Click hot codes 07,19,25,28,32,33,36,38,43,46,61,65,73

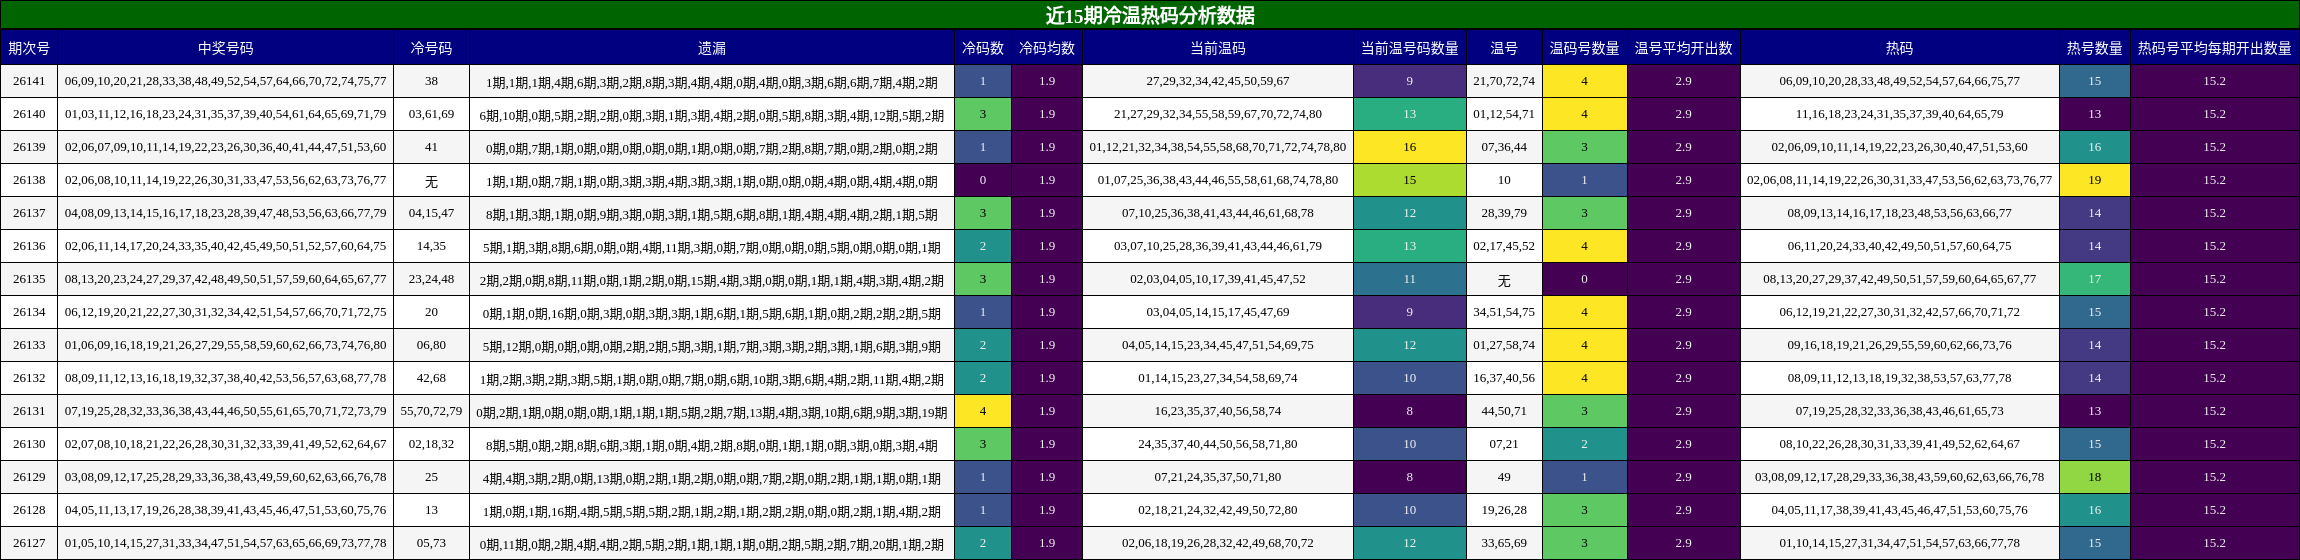(x=1900, y=411)
